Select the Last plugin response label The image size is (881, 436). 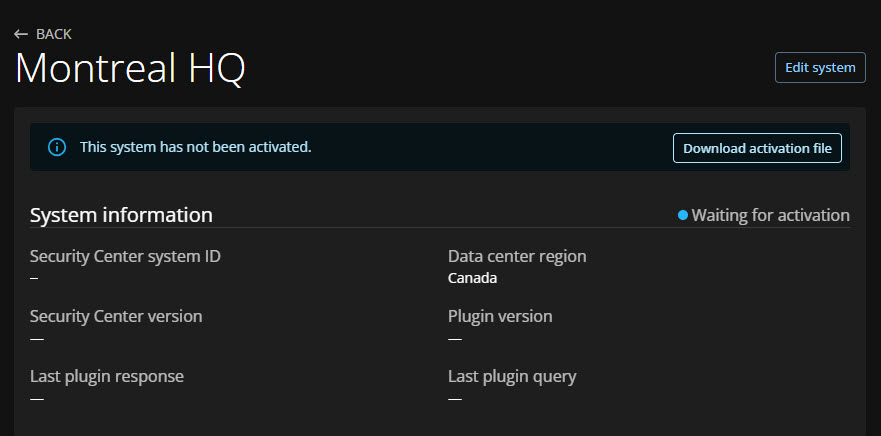[107, 376]
